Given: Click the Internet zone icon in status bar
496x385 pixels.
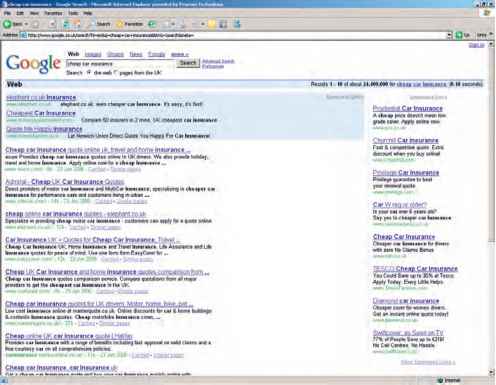Looking at the screenshot, I should coord(440,380).
